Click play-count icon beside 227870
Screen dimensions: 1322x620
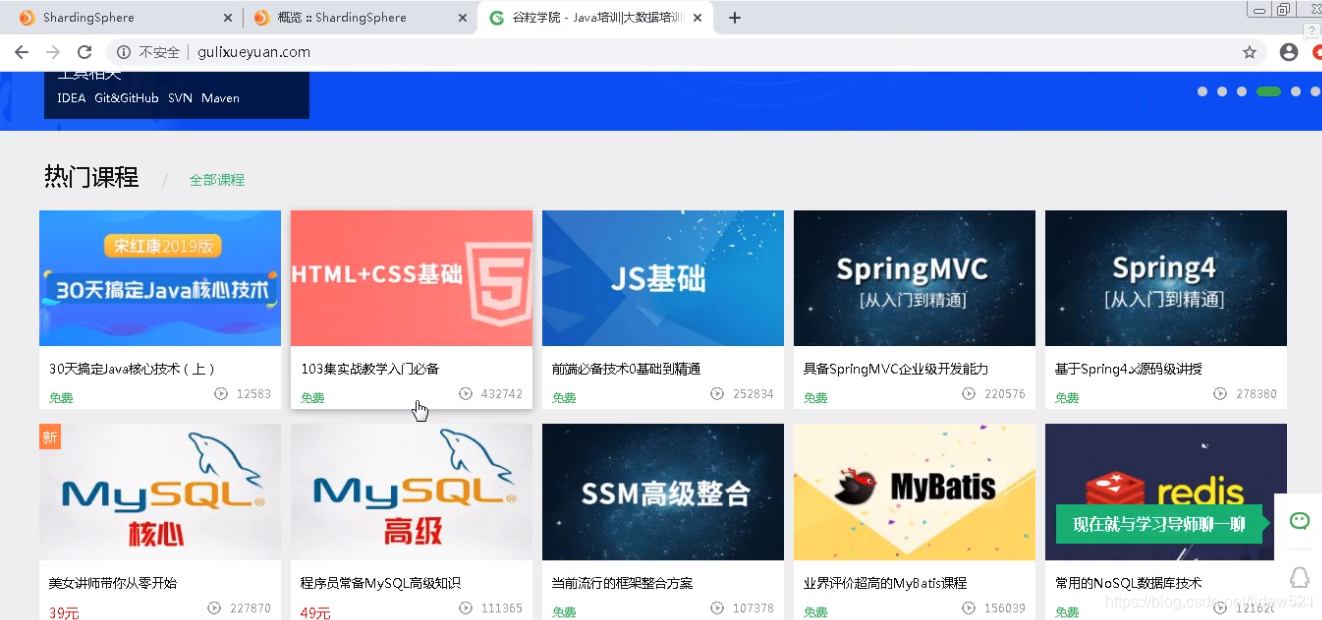point(214,608)
